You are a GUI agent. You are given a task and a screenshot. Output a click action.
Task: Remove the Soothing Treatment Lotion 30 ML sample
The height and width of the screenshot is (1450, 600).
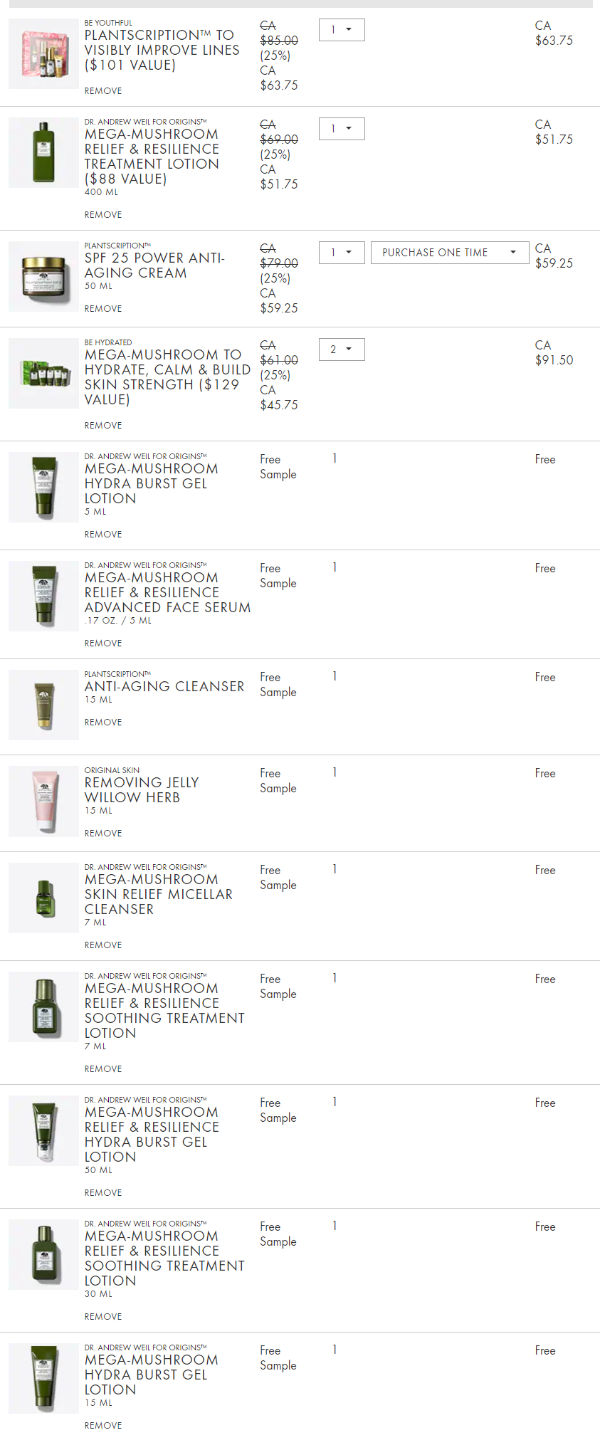[103, 1316]
